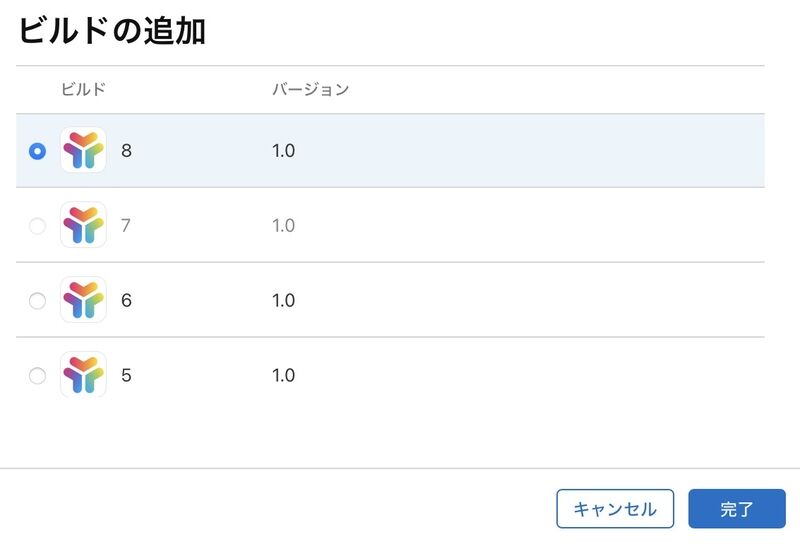Choose the disabled radio button for build 7
This screenshot has height=544, width=800.
37,226
